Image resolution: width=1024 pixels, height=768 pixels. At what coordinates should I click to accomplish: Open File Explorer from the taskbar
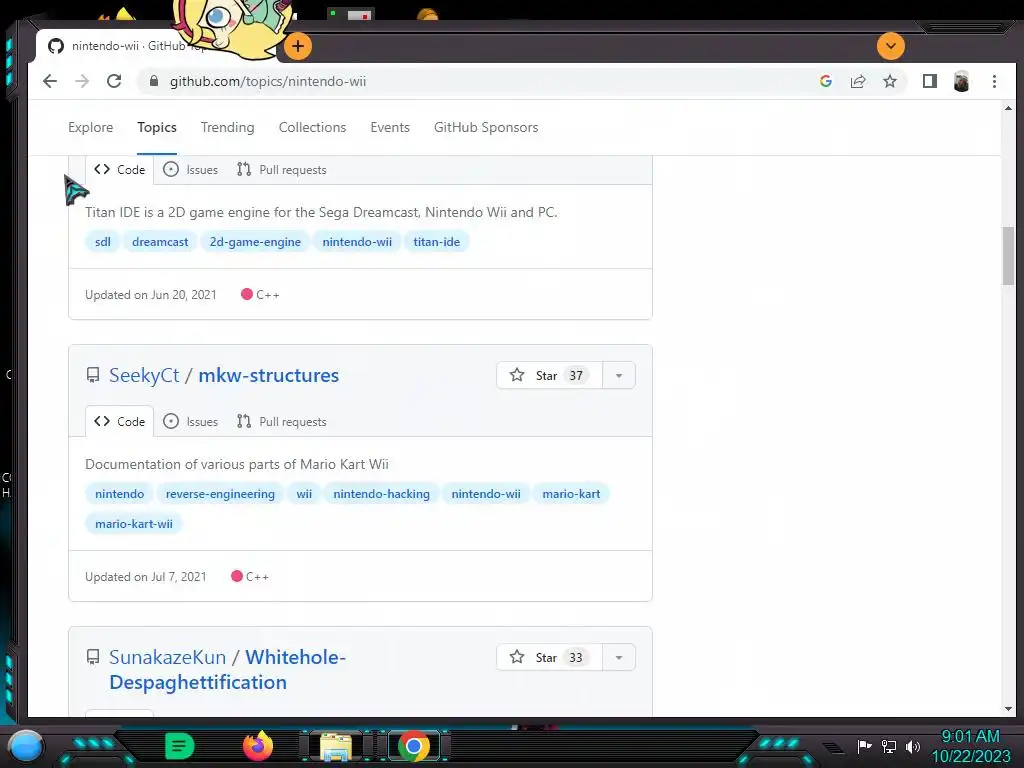pyautogui.click(x=336, y=746)
